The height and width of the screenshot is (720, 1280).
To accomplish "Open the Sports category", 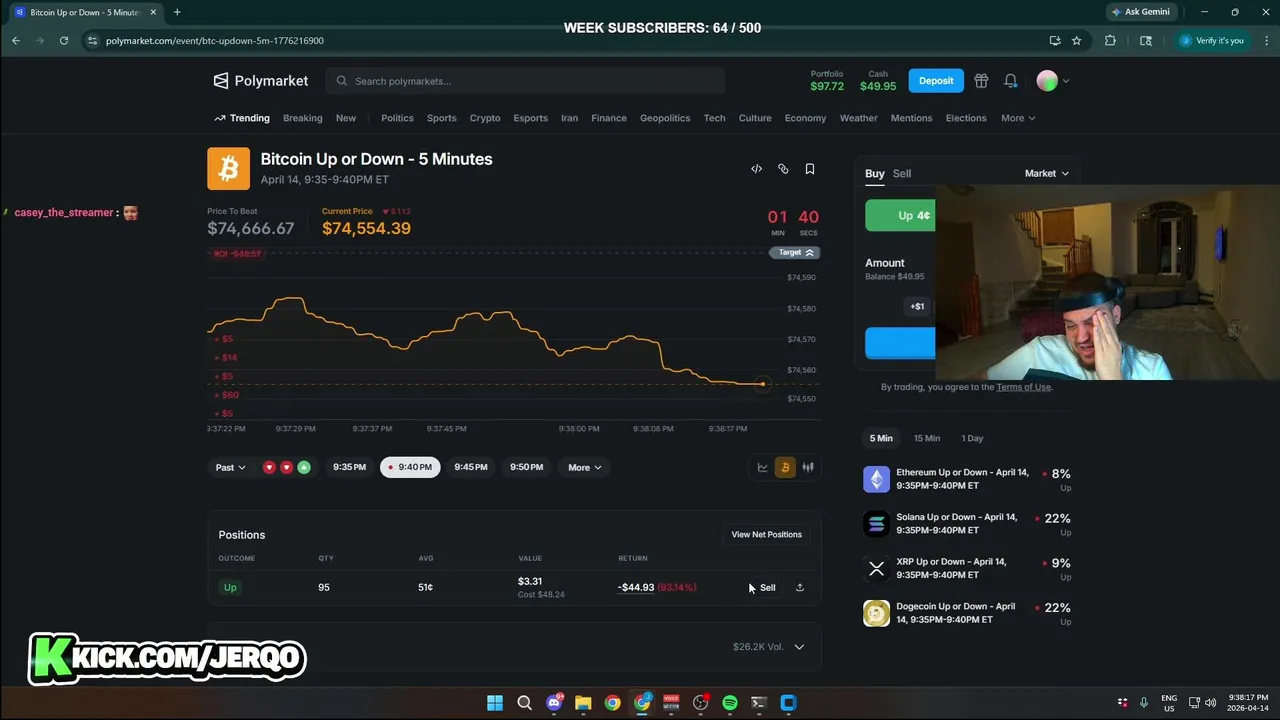I will click(441, 118).
